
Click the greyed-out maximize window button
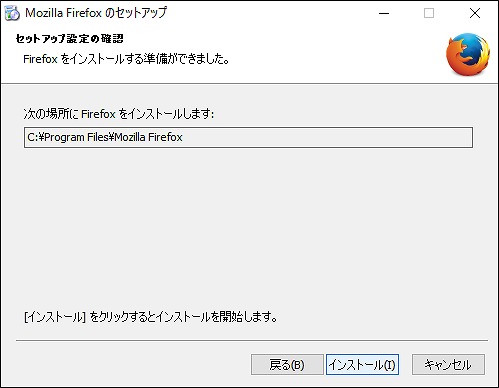[x=429, y=13]
